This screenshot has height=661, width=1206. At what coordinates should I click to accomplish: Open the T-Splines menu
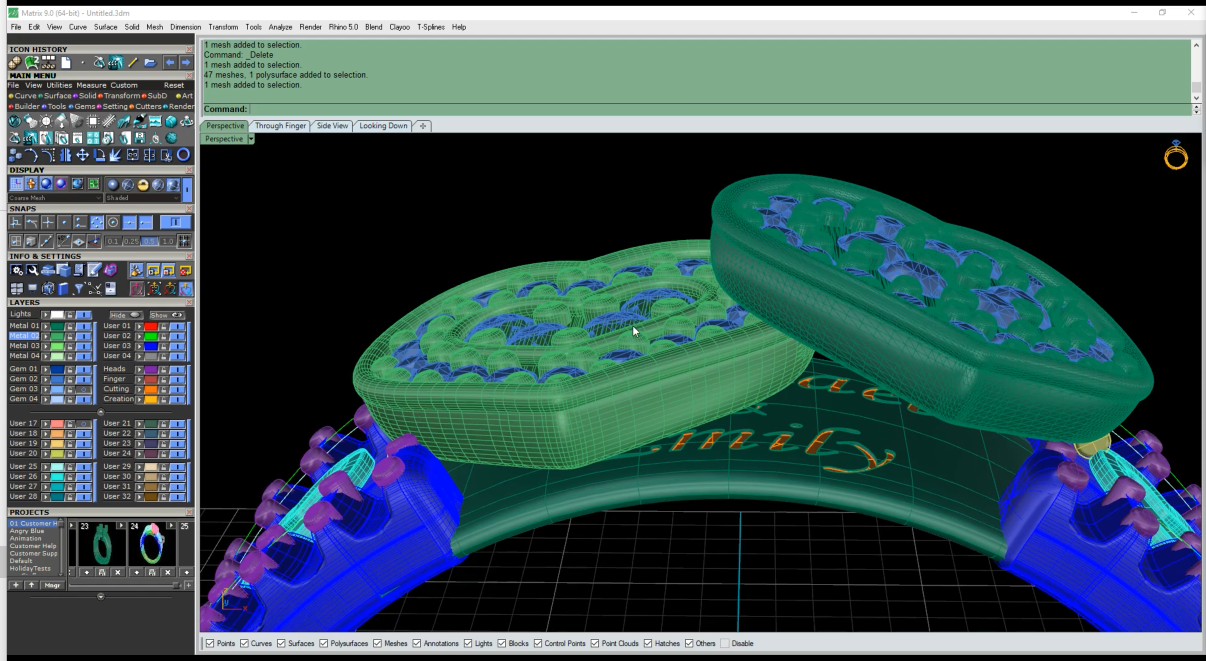click(x=431, y=27)
